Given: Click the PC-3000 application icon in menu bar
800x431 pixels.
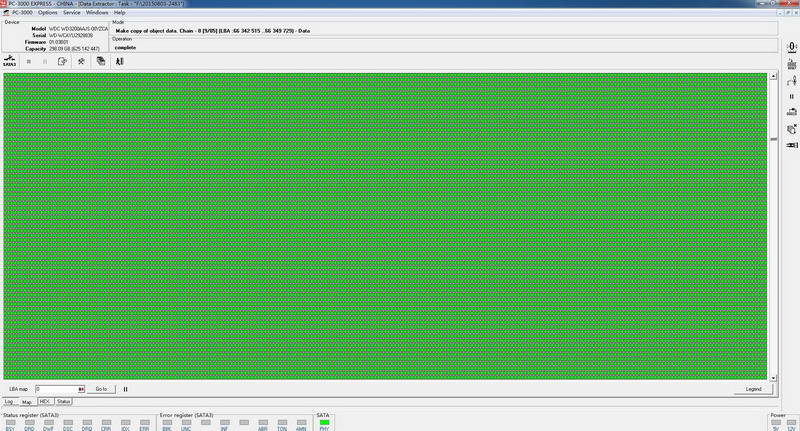Looking at the screenshot, I should point(6,12).
